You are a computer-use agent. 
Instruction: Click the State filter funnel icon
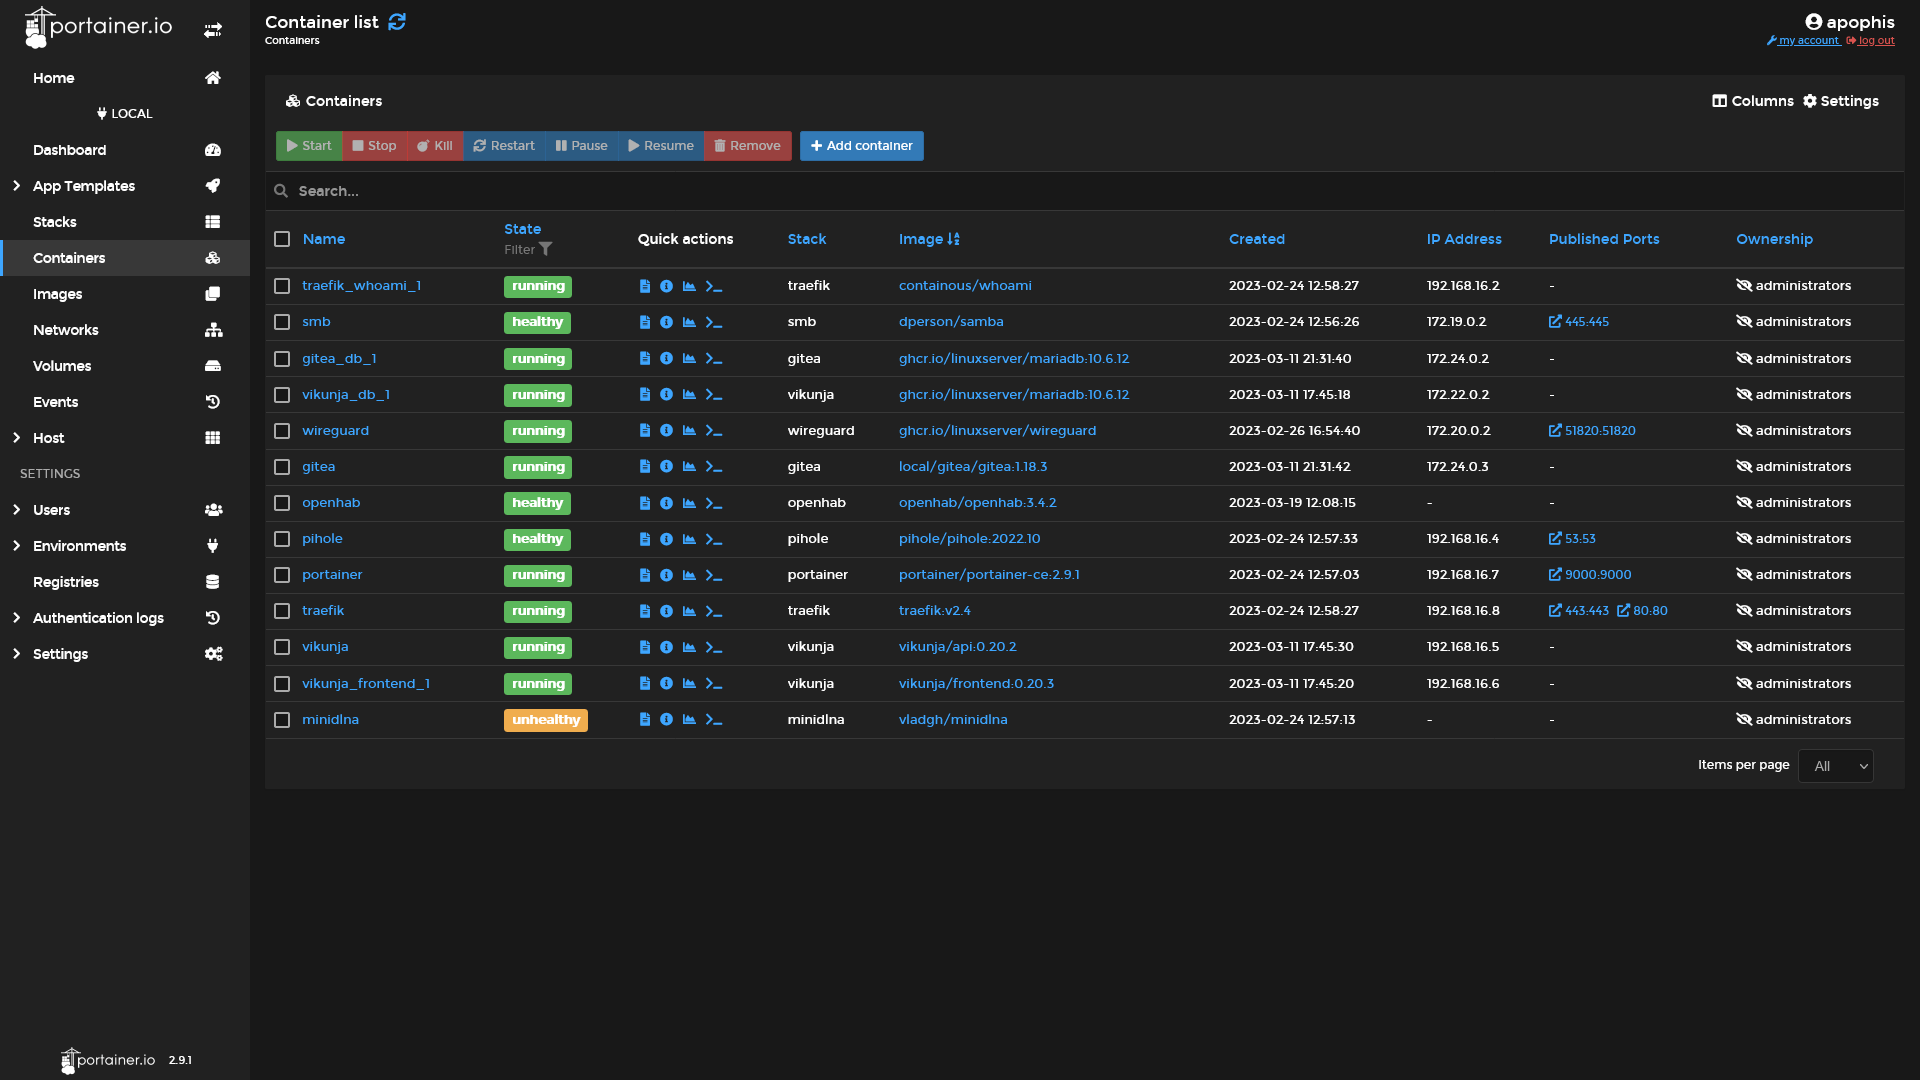(x=546, y=249)
